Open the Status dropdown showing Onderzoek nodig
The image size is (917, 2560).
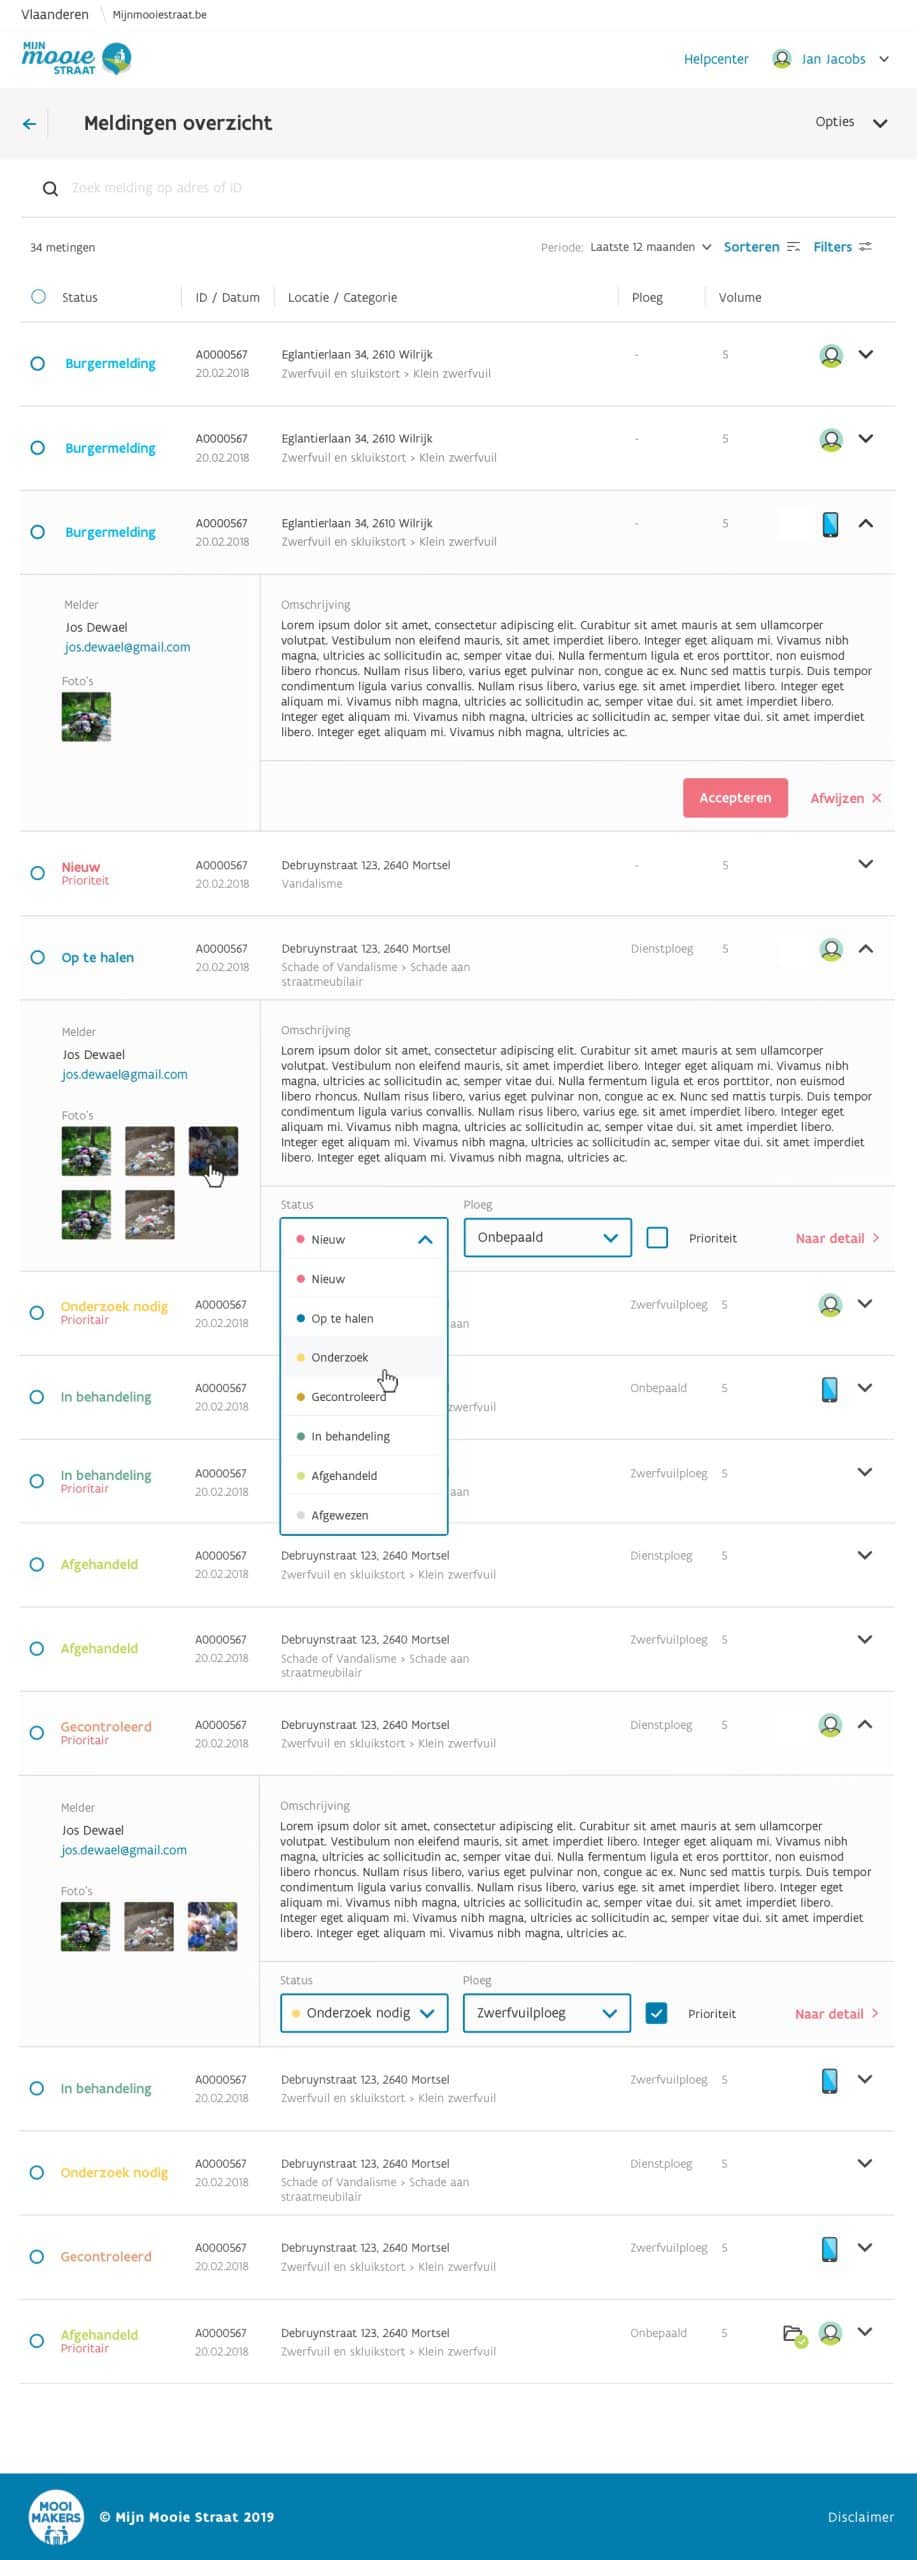364,2013
